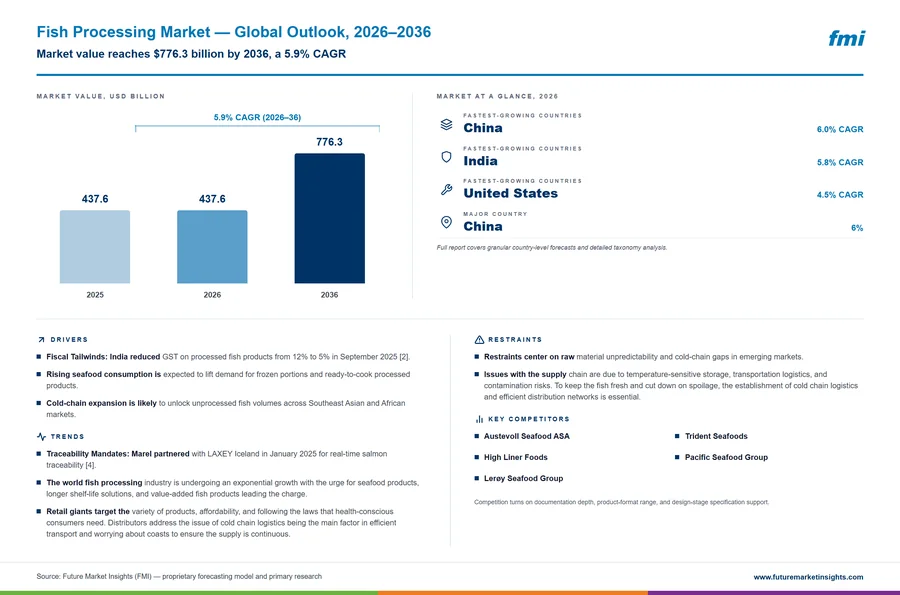
Task: Click the 2036 axis label
Action: (x=329, y=295)
